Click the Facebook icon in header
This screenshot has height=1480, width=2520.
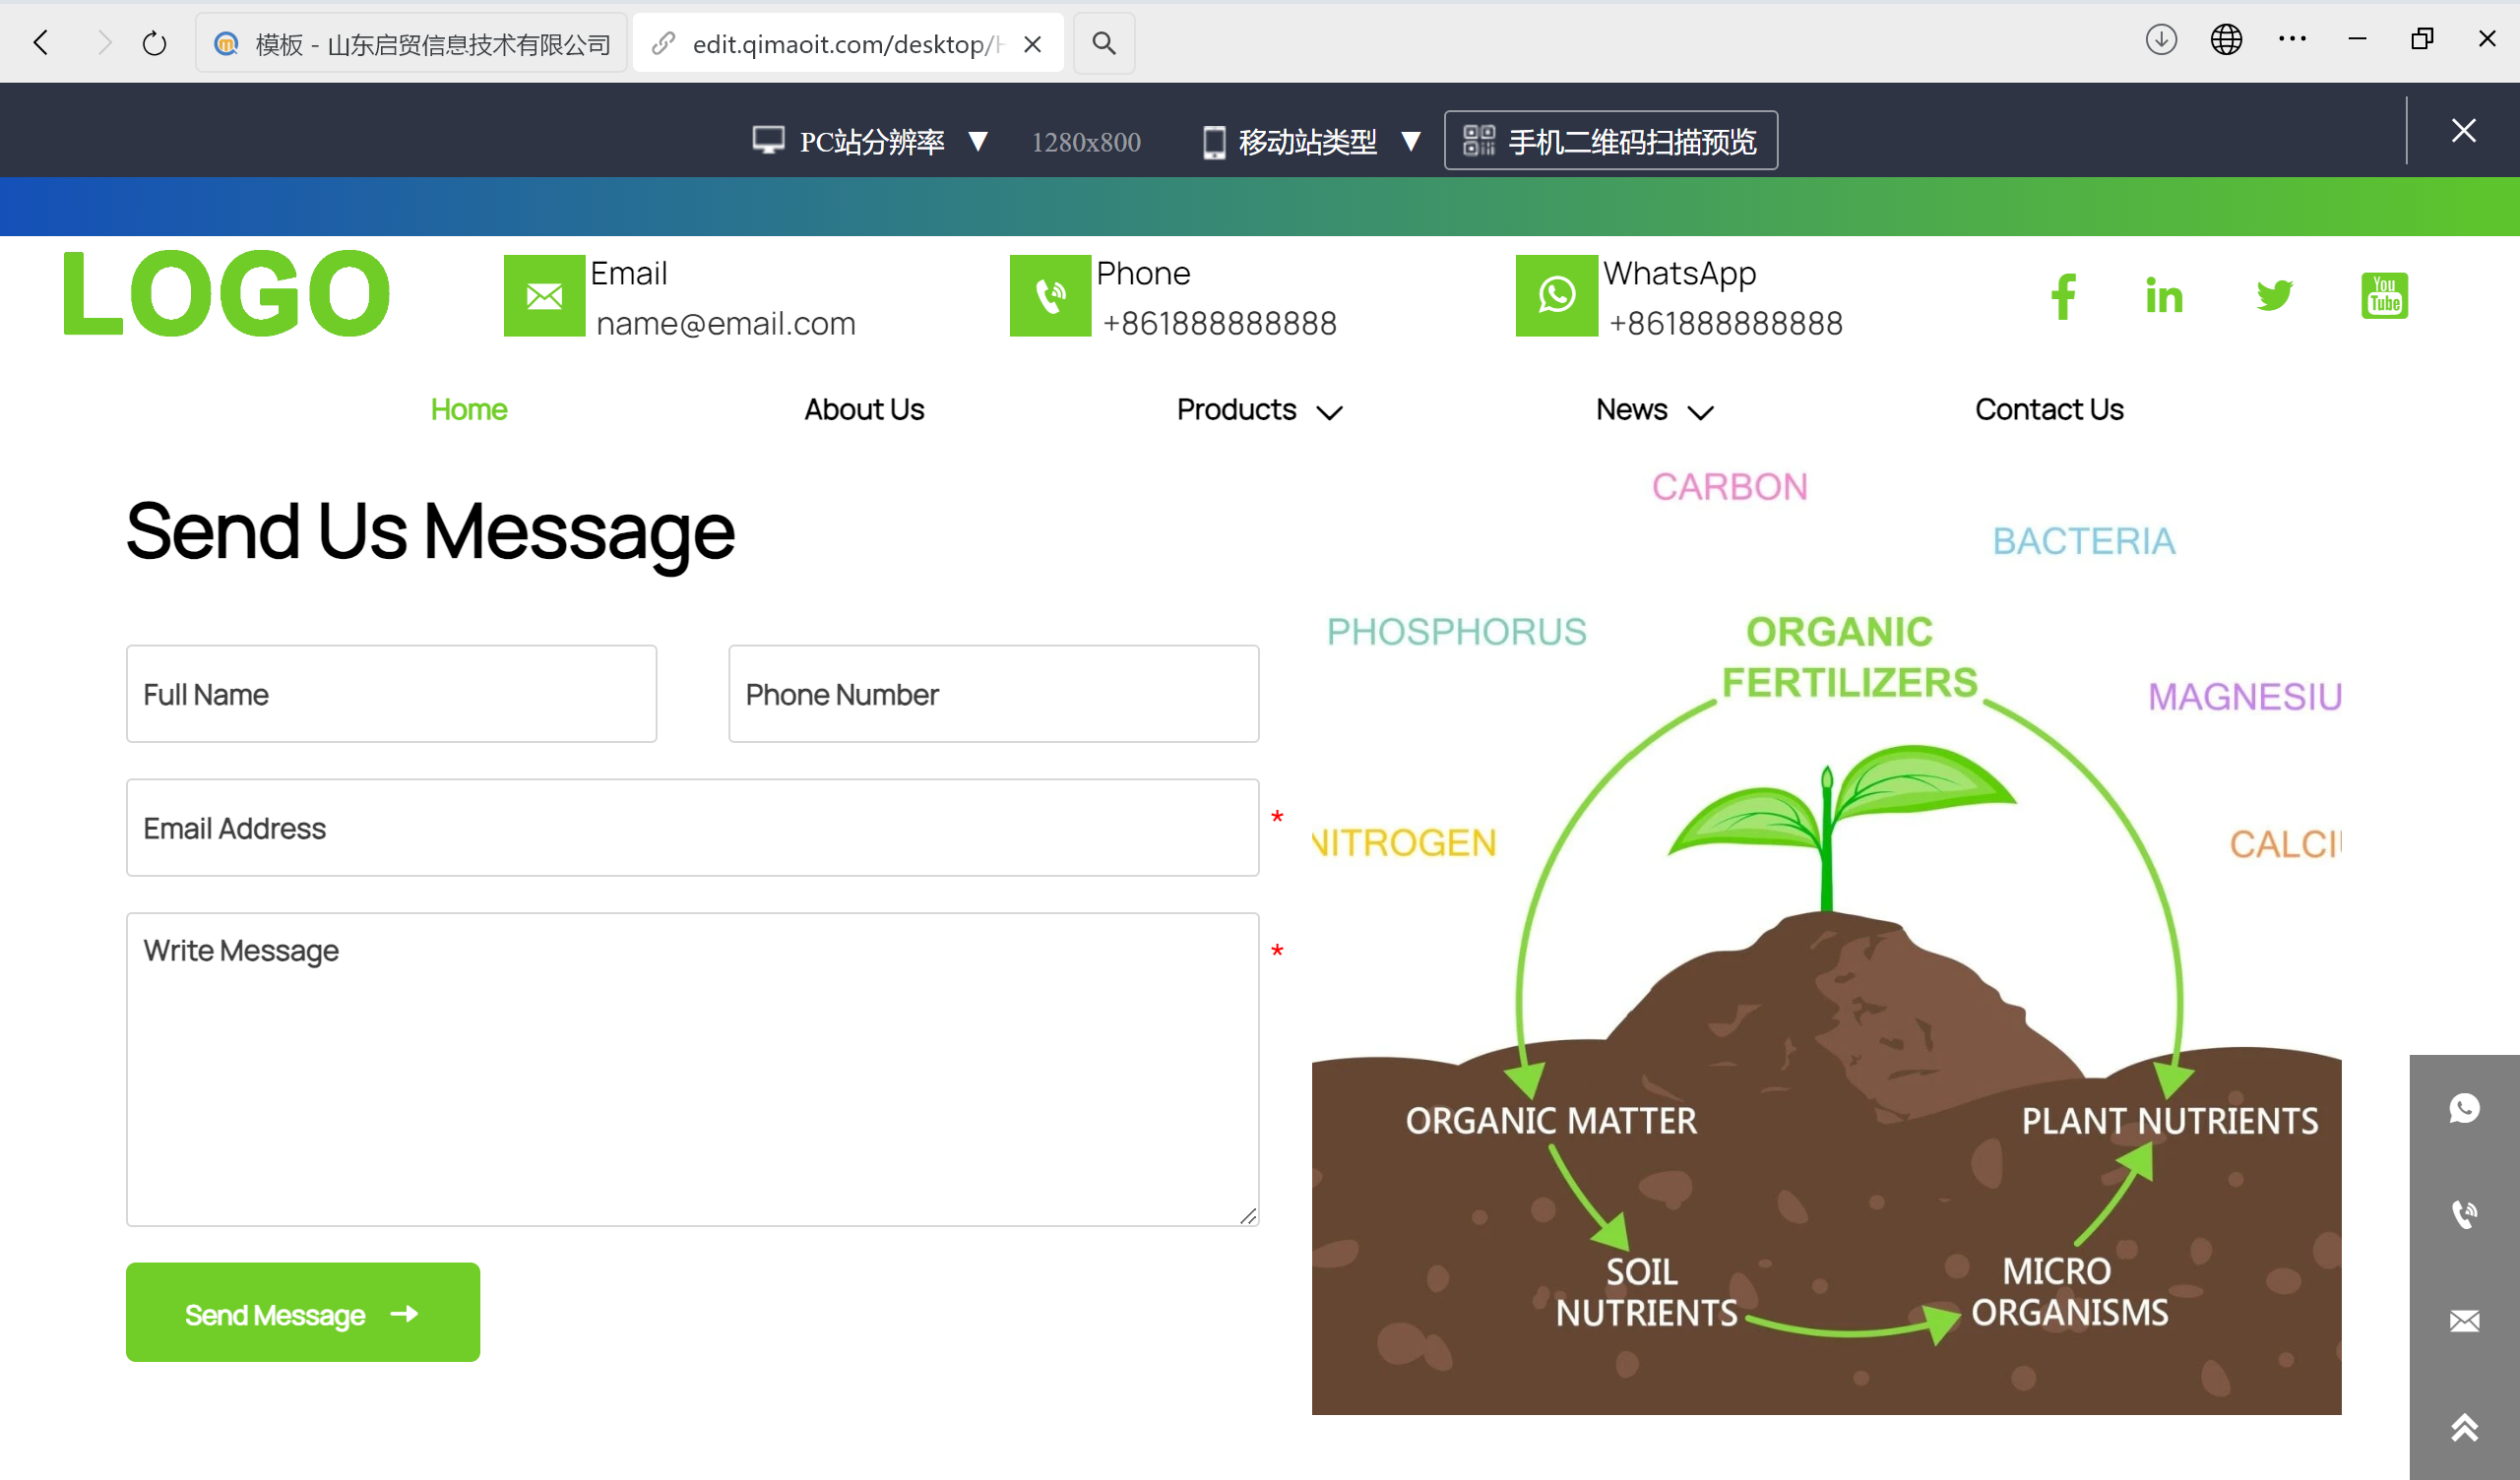[x=2063, y=296]
